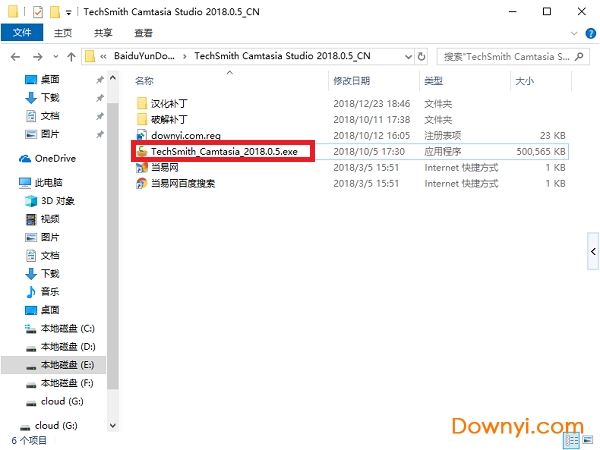This screenshot has width=600, height=450.
Task: Open 本地磁盘 (F:) drive
Action: coord(67,383)
